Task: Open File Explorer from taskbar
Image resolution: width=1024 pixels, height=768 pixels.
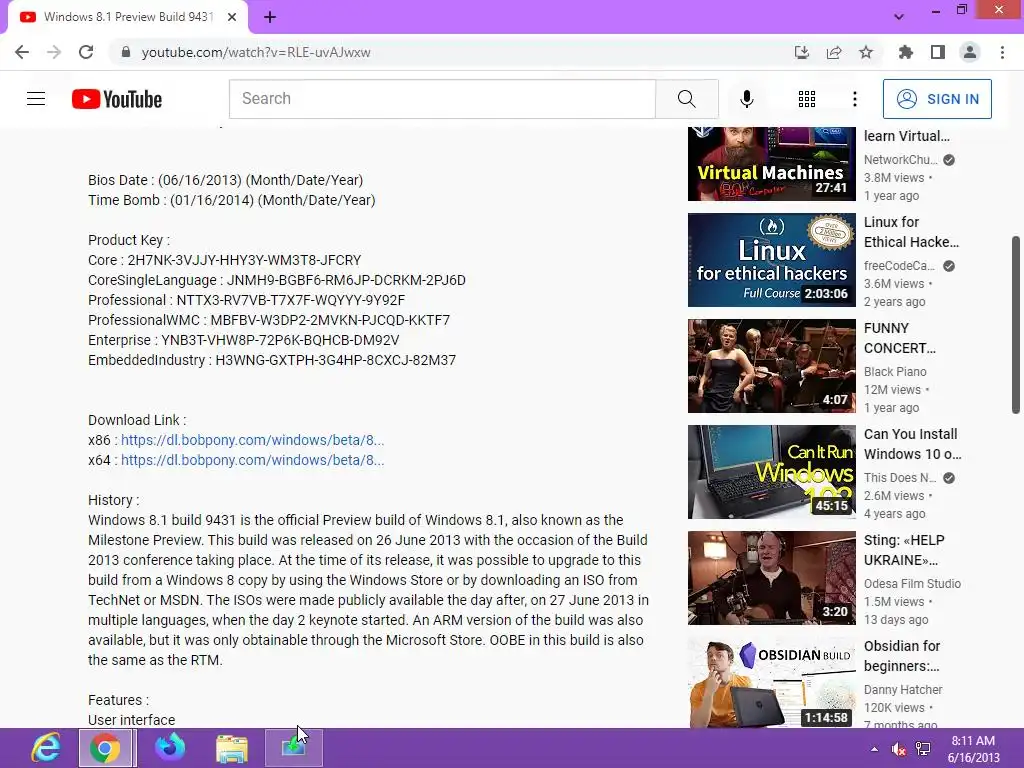Action: tap(232, 748)
